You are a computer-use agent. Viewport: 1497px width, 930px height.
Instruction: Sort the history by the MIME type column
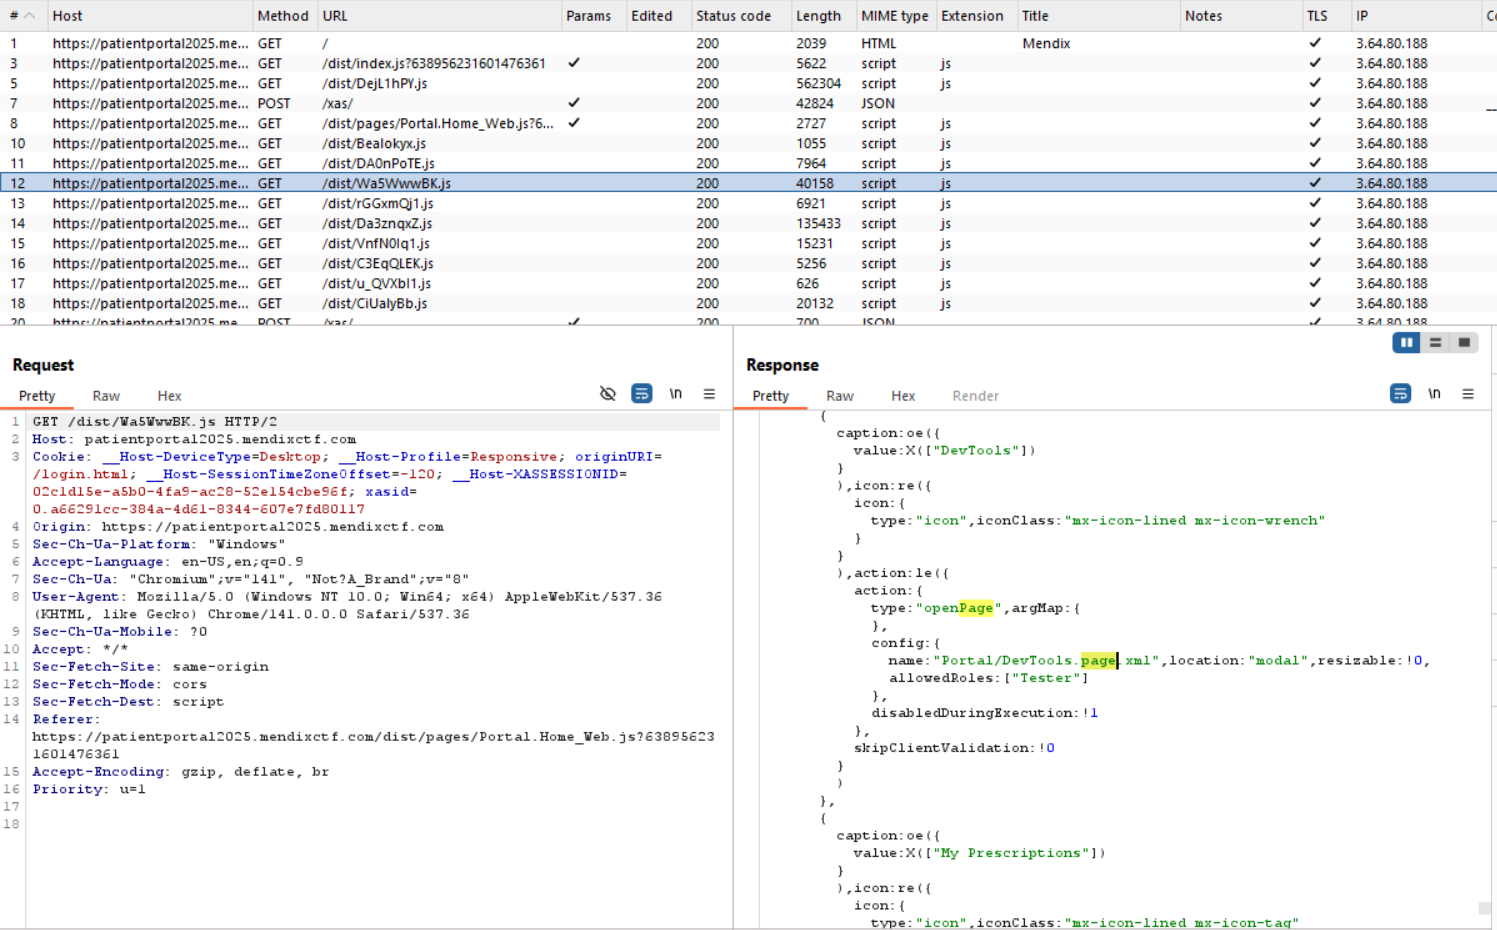click(894, 16)
